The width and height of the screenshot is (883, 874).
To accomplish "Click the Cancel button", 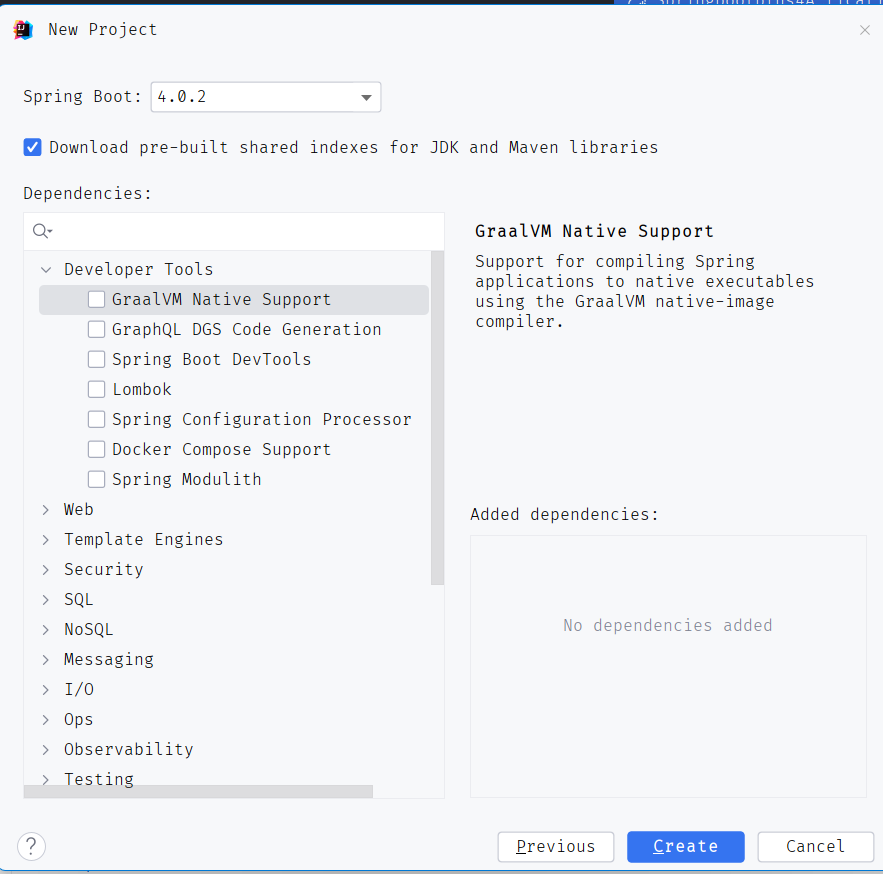I will (x=815, y=846).
